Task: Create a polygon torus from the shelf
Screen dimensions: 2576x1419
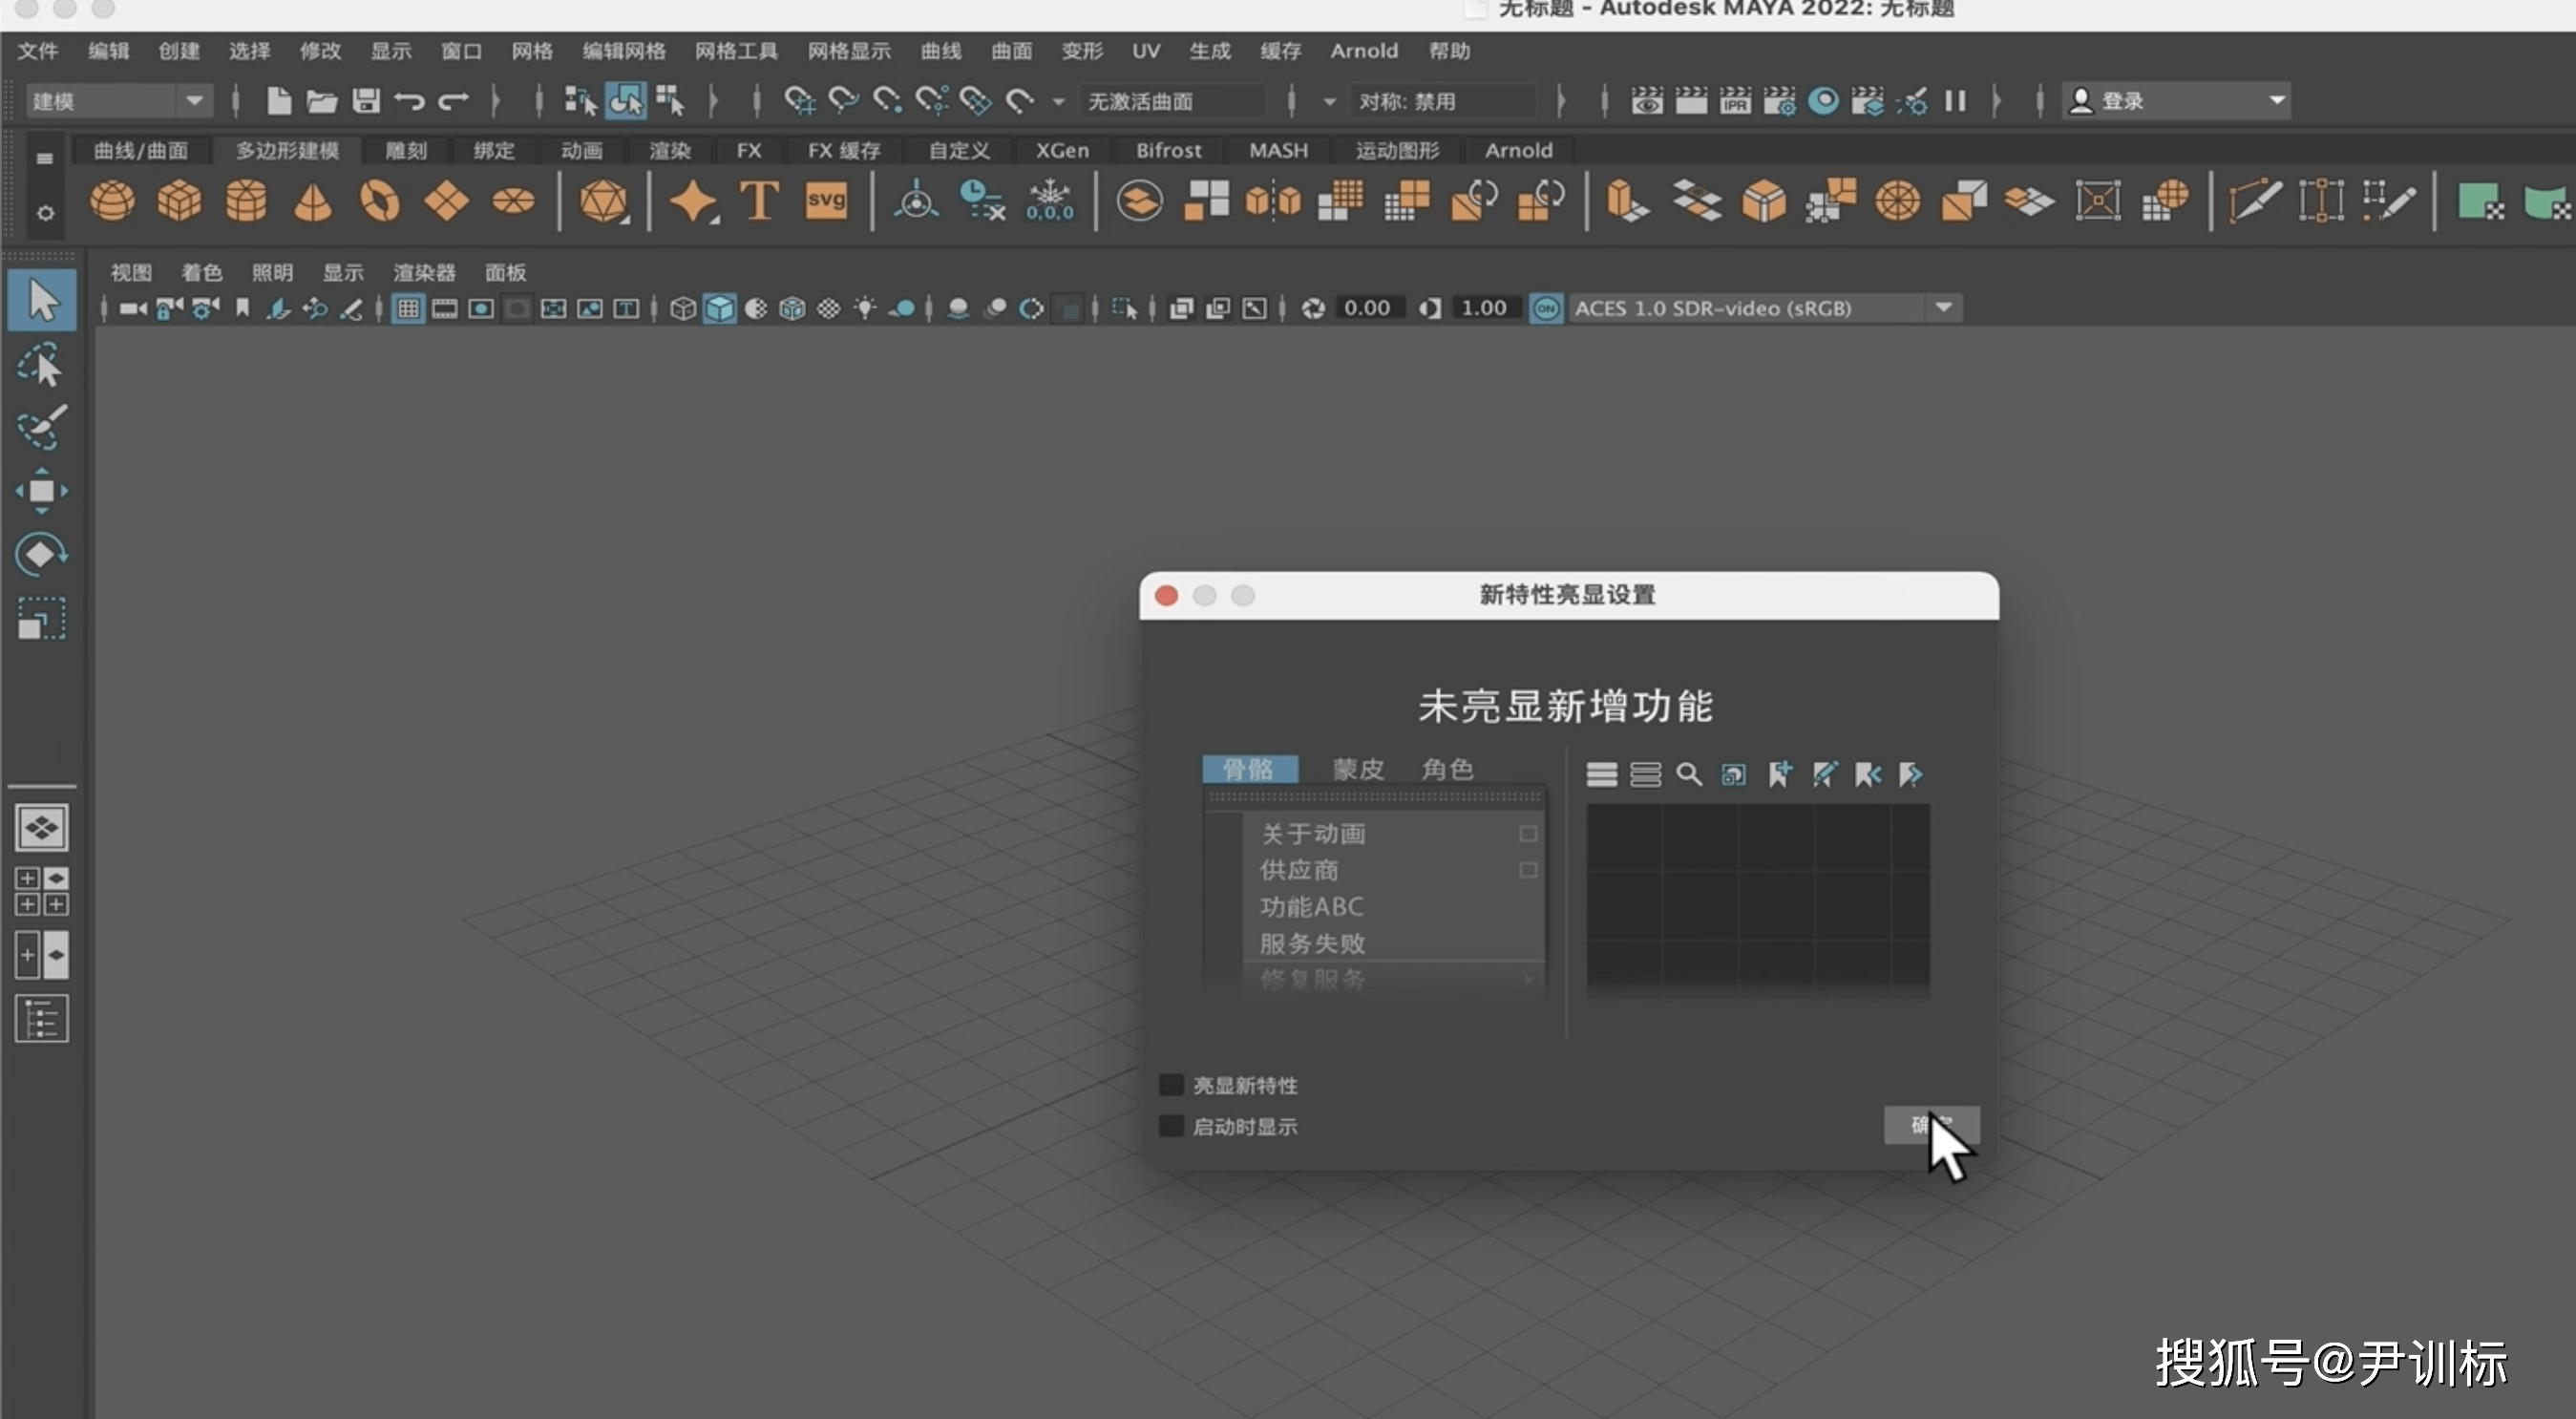Action: click(x=380, y=201)
